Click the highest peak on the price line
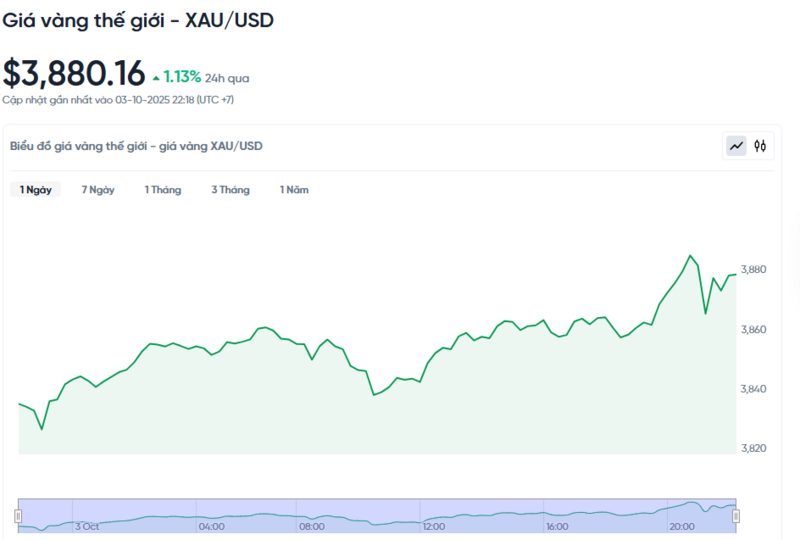Screen dimensions: 800x540 click(690, 256)
